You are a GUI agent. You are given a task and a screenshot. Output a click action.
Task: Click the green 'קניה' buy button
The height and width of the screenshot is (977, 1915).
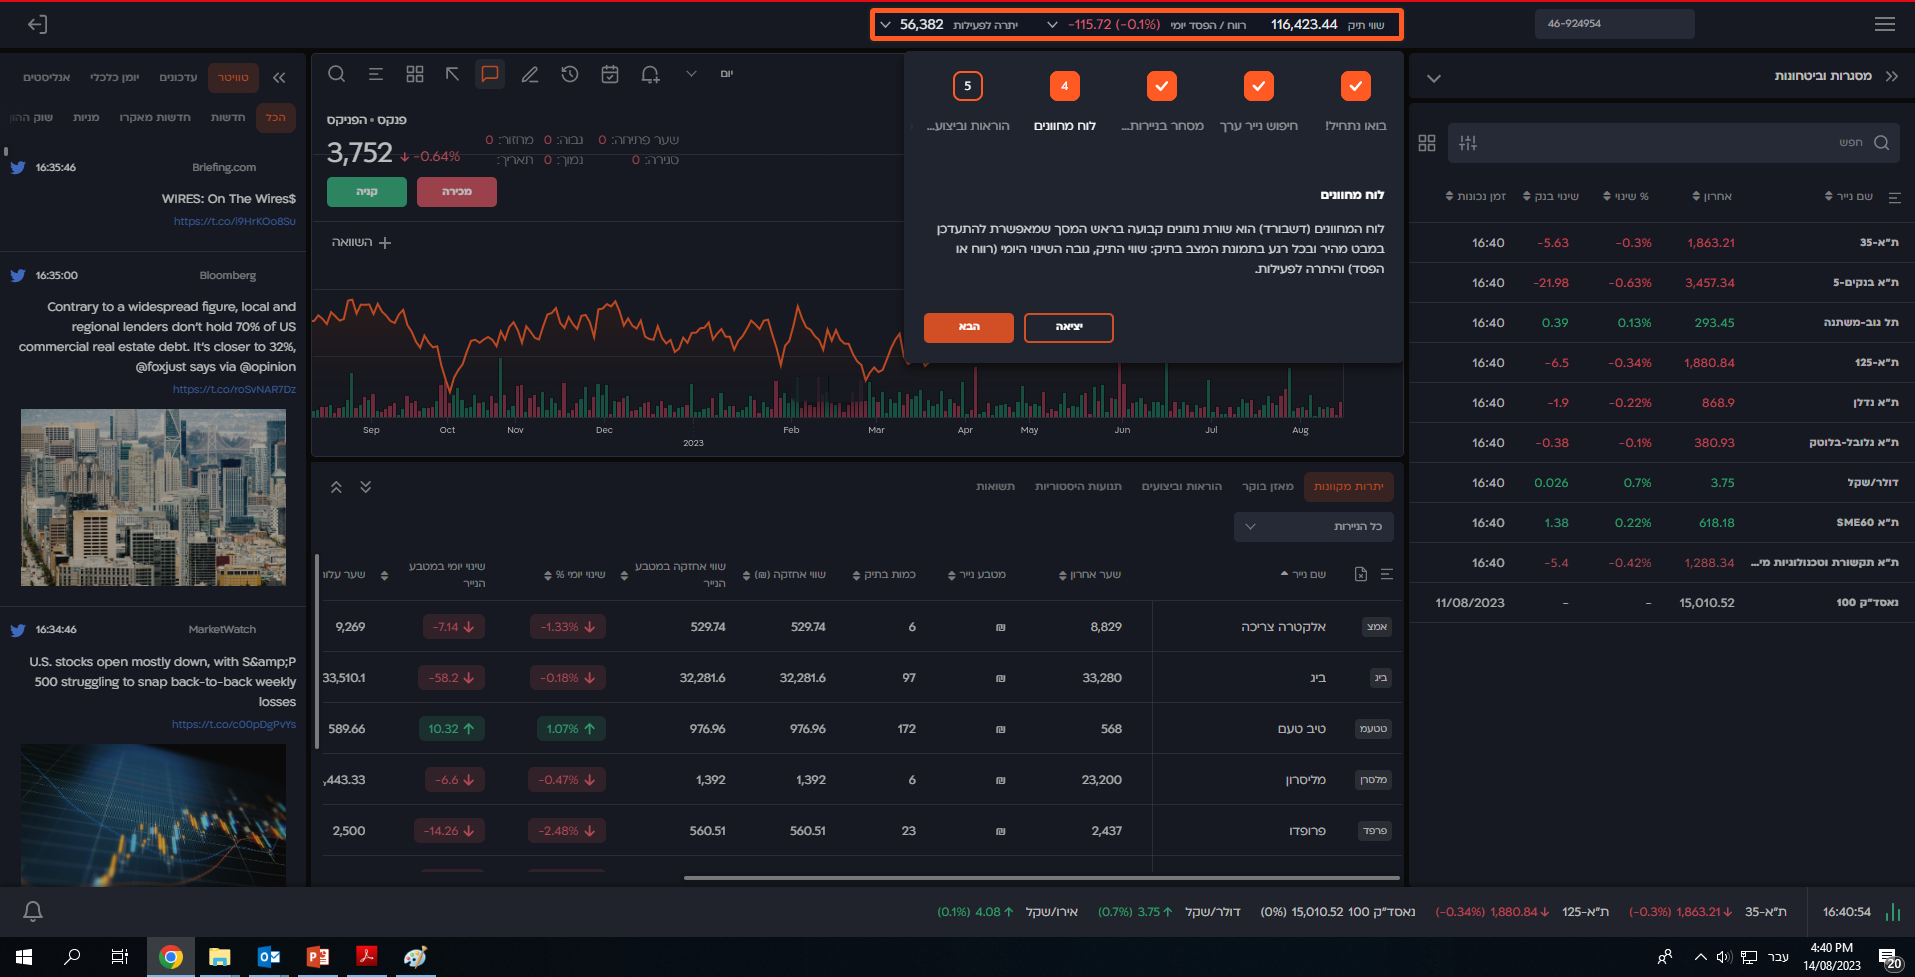pyautogui.click(x=366, y=192)
